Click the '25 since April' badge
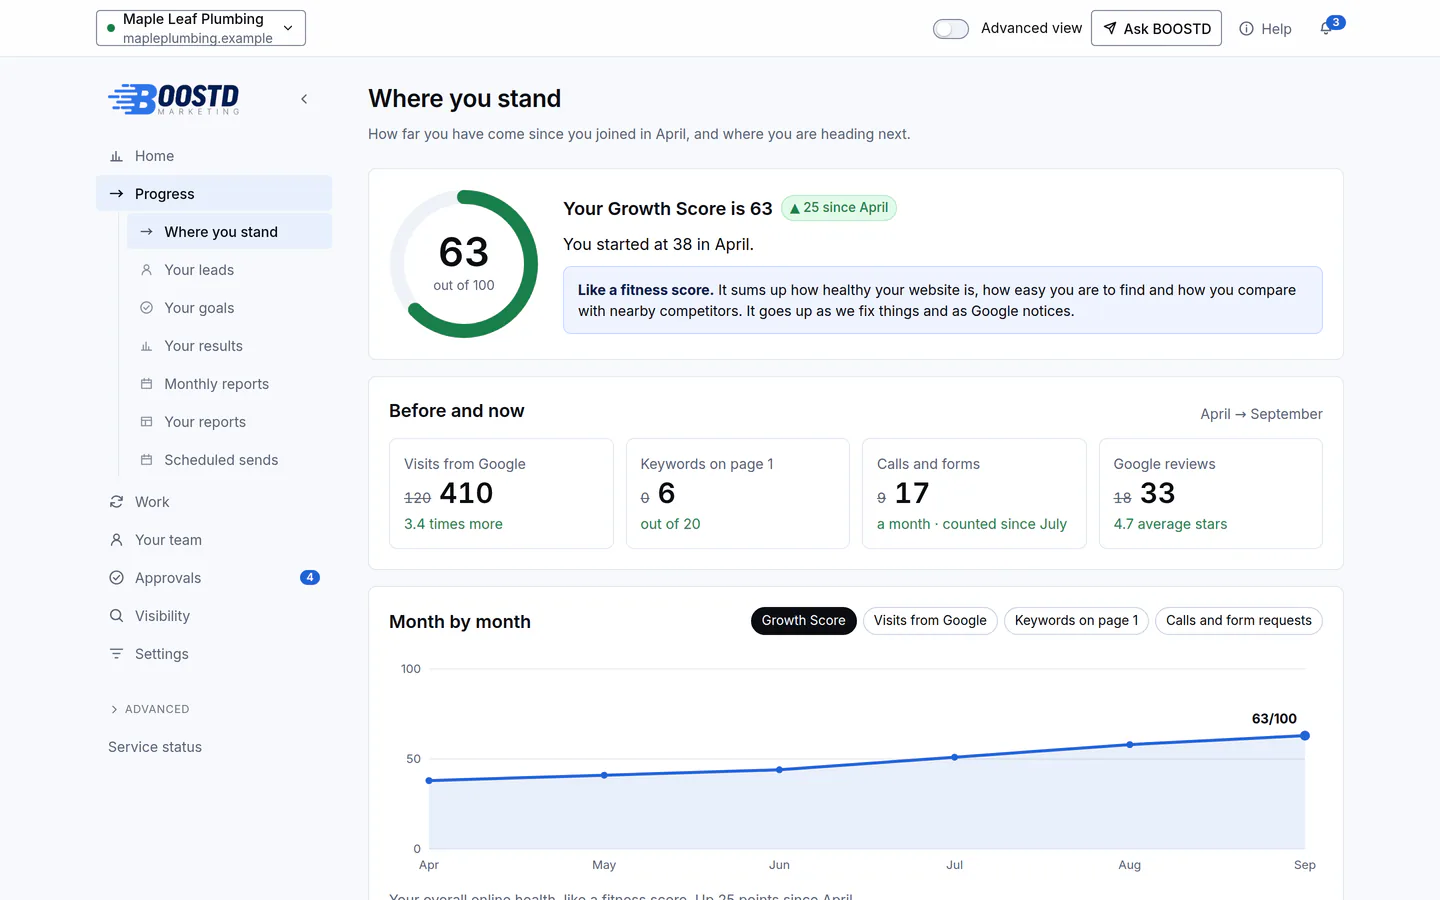 839,208
